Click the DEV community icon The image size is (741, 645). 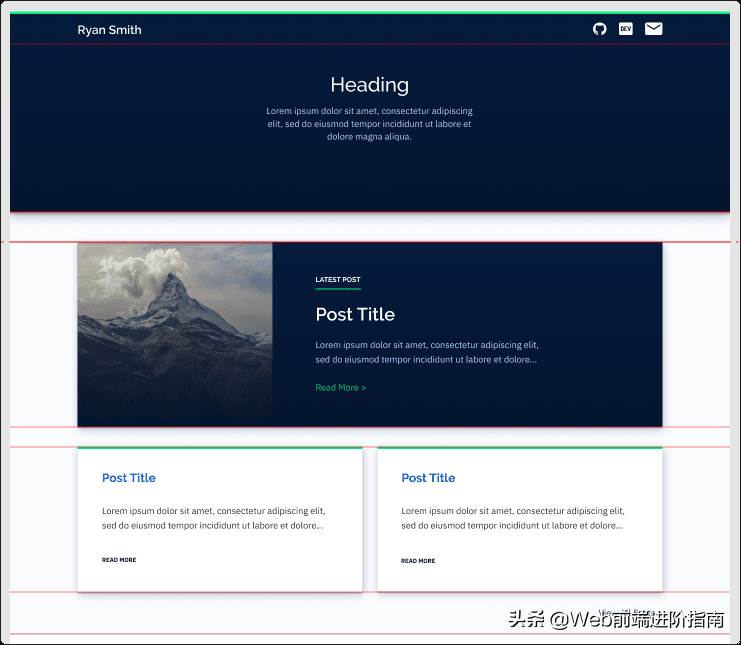[626, 29]
